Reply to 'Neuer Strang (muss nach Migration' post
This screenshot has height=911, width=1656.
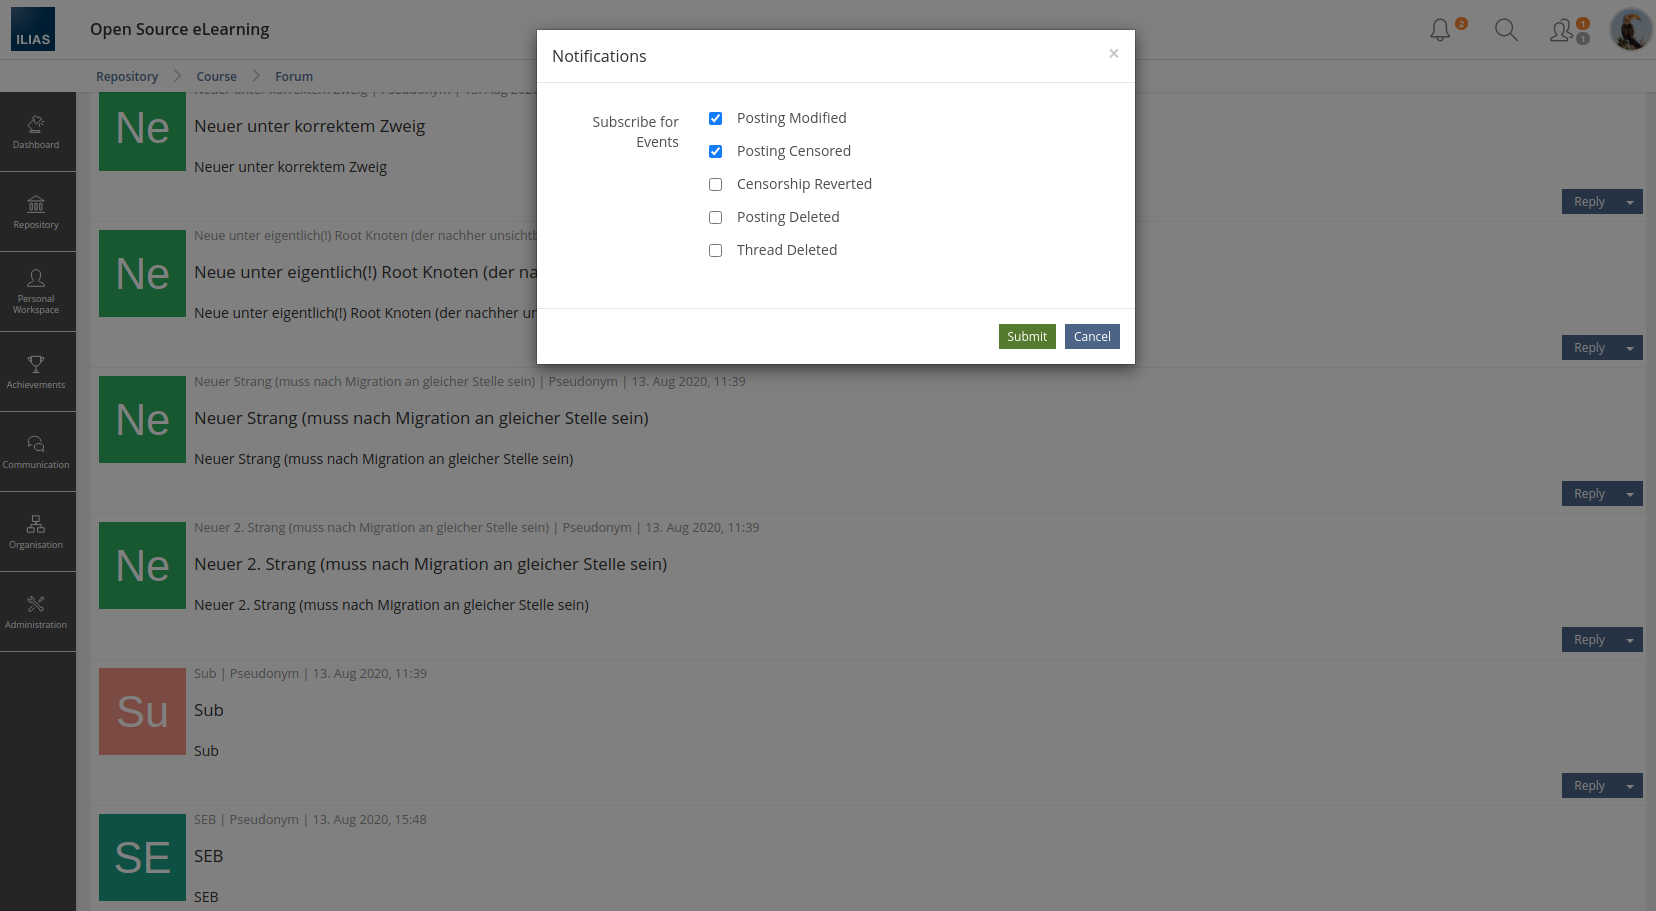[x=1589, y=494]
